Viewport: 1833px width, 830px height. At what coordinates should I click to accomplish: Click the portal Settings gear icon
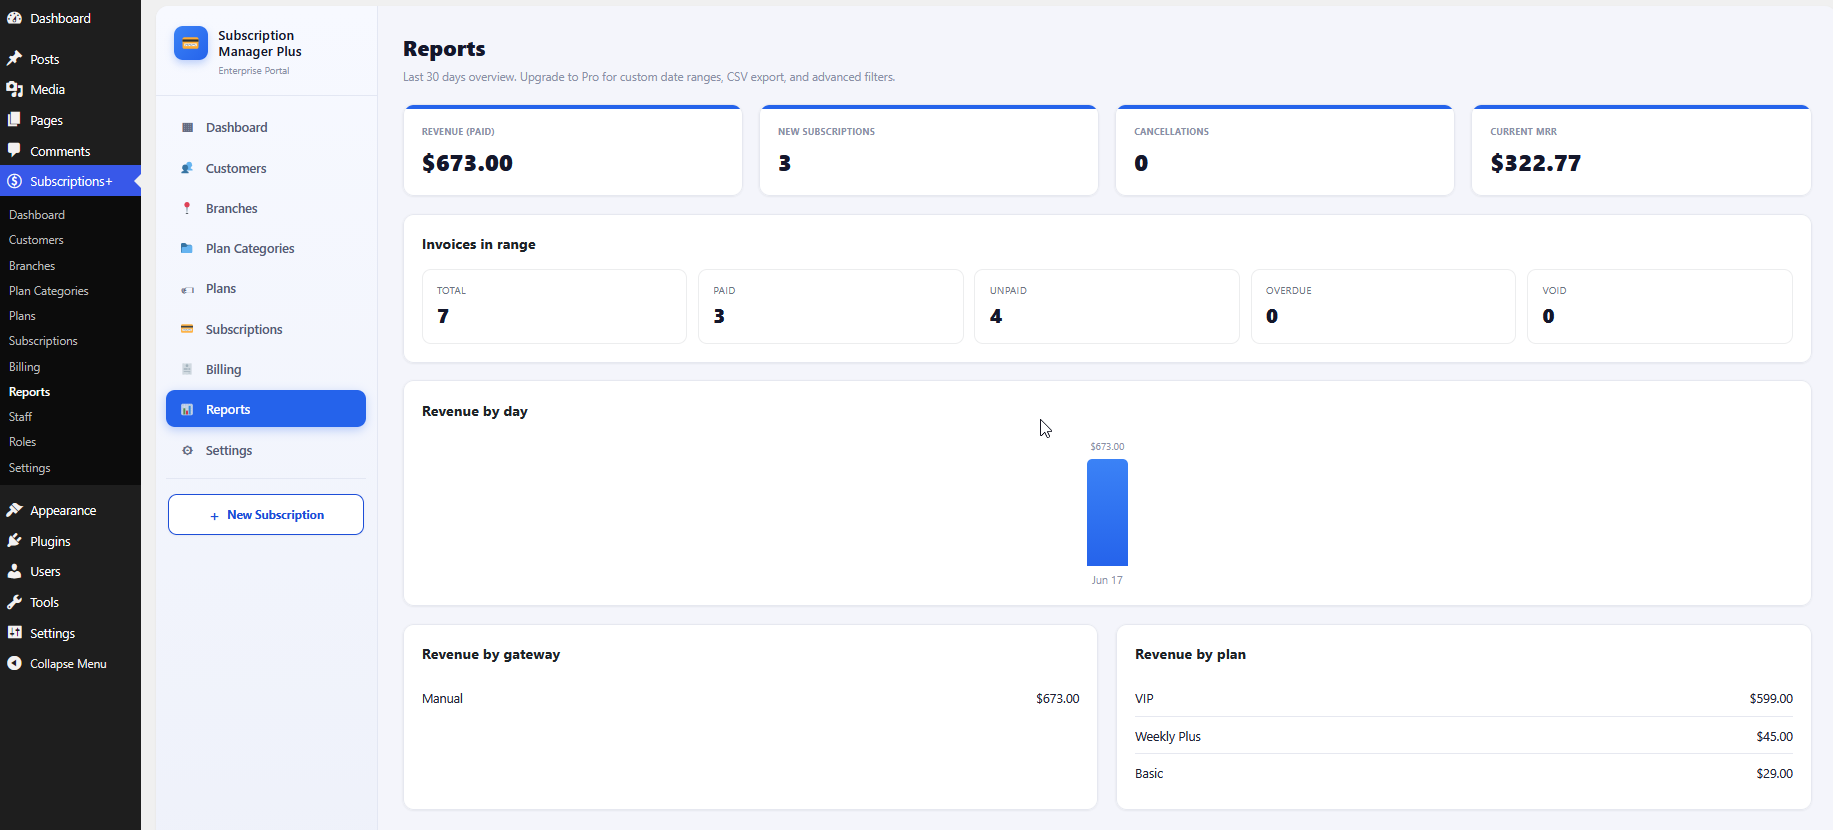click(187, 450)
